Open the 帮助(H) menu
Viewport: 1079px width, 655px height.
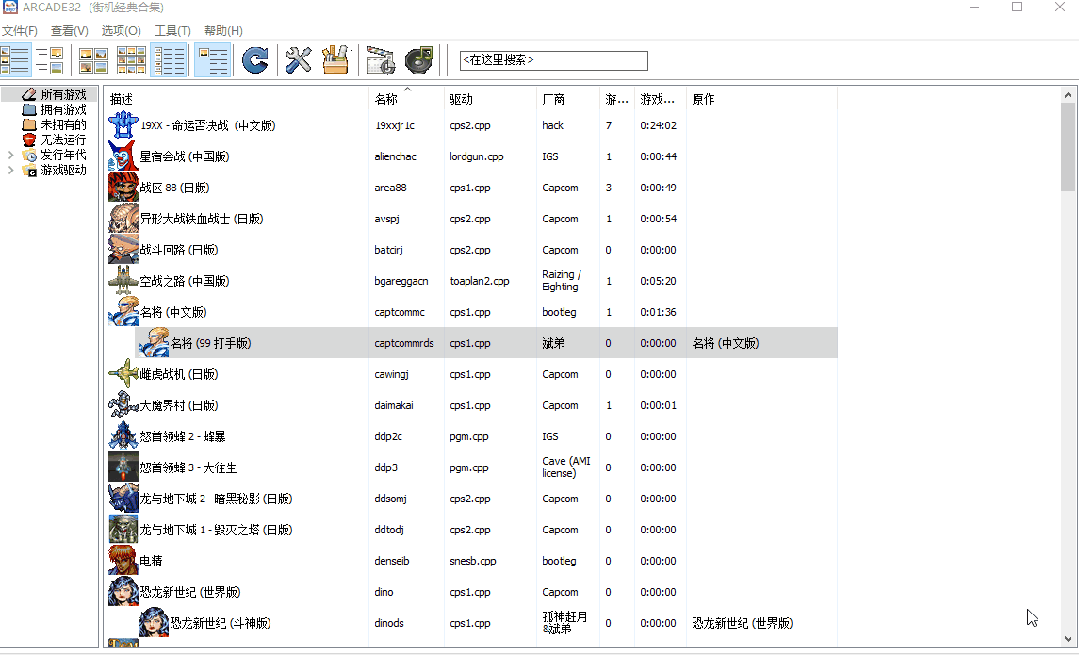coord(223,30)
